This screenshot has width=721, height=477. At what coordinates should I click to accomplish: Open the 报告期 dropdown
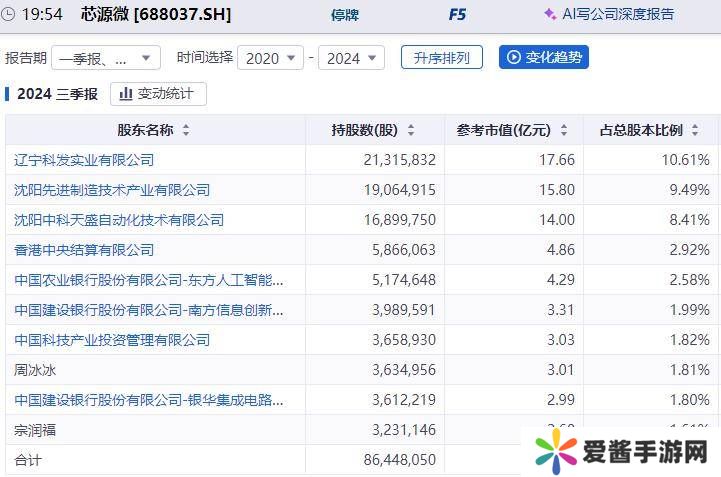(x=105, y=58)
